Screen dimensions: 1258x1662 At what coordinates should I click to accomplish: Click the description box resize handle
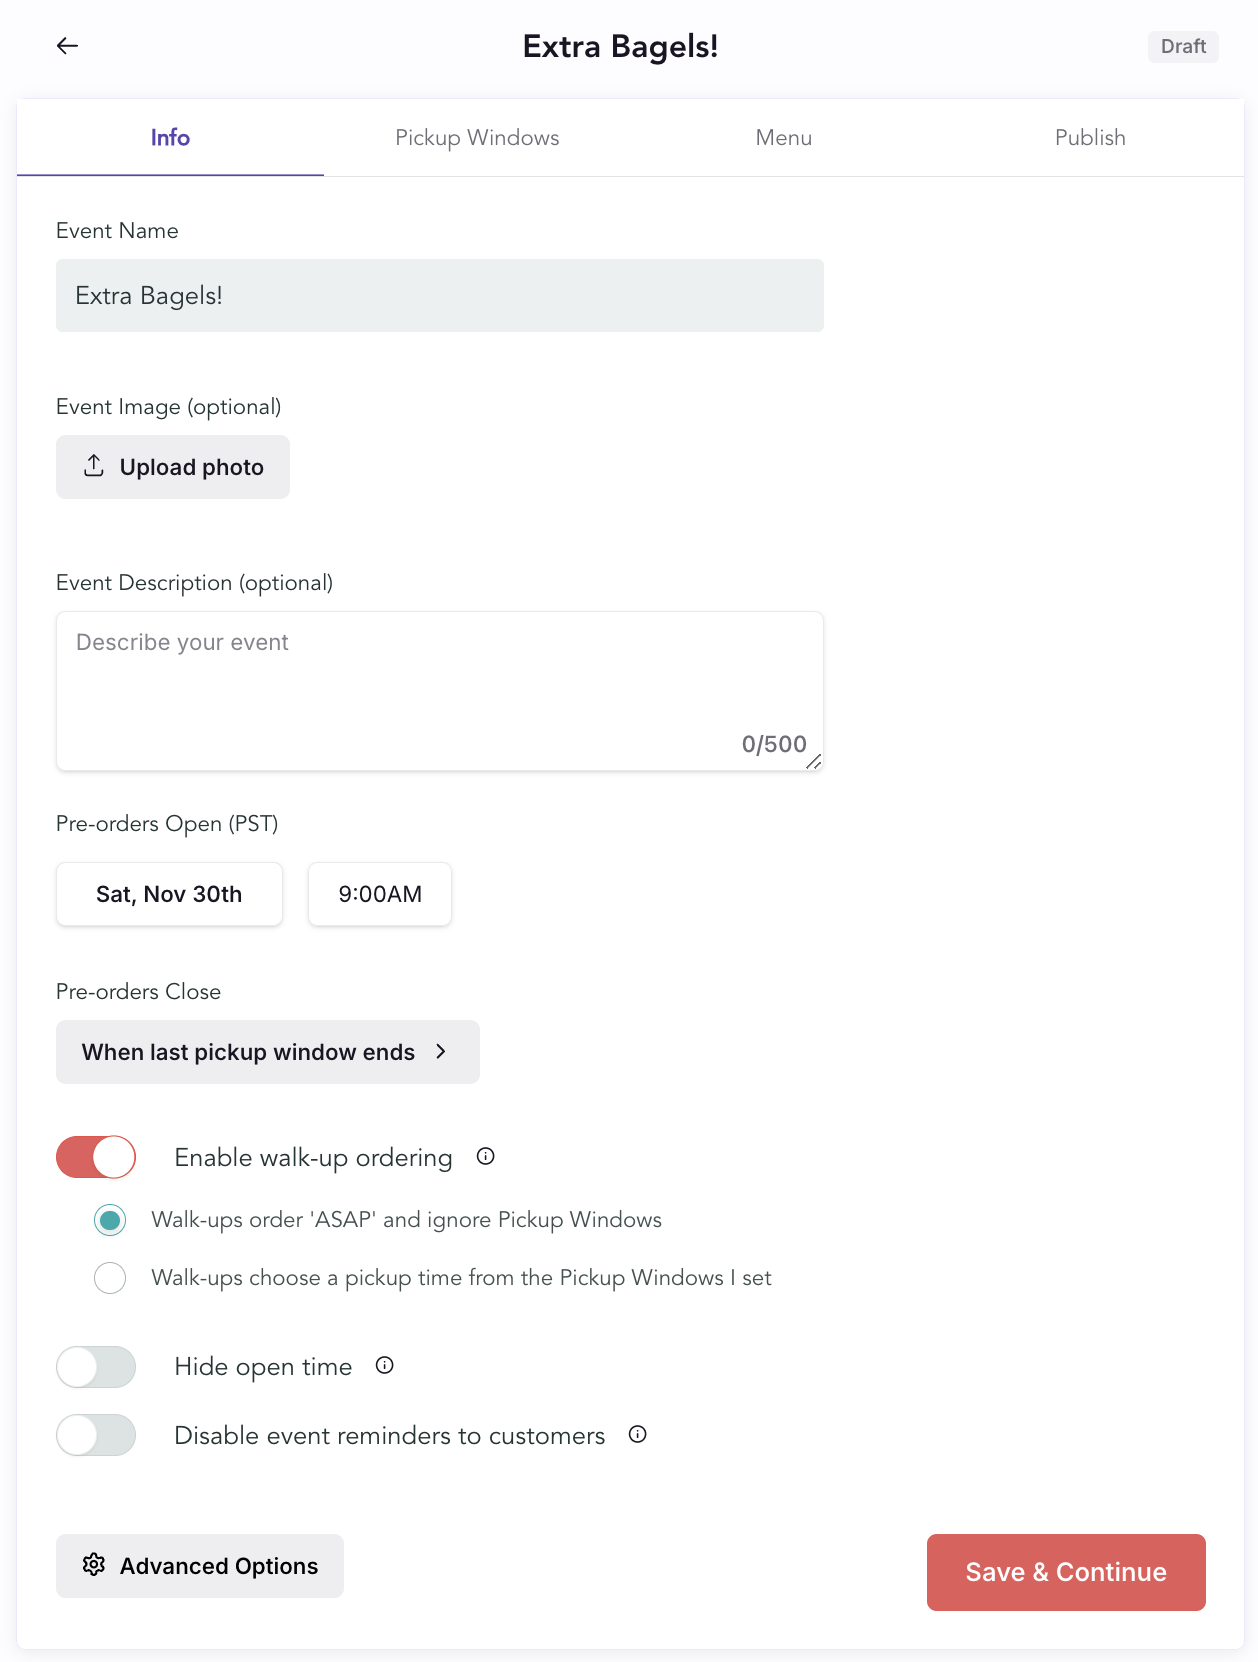tap(814, 762)
